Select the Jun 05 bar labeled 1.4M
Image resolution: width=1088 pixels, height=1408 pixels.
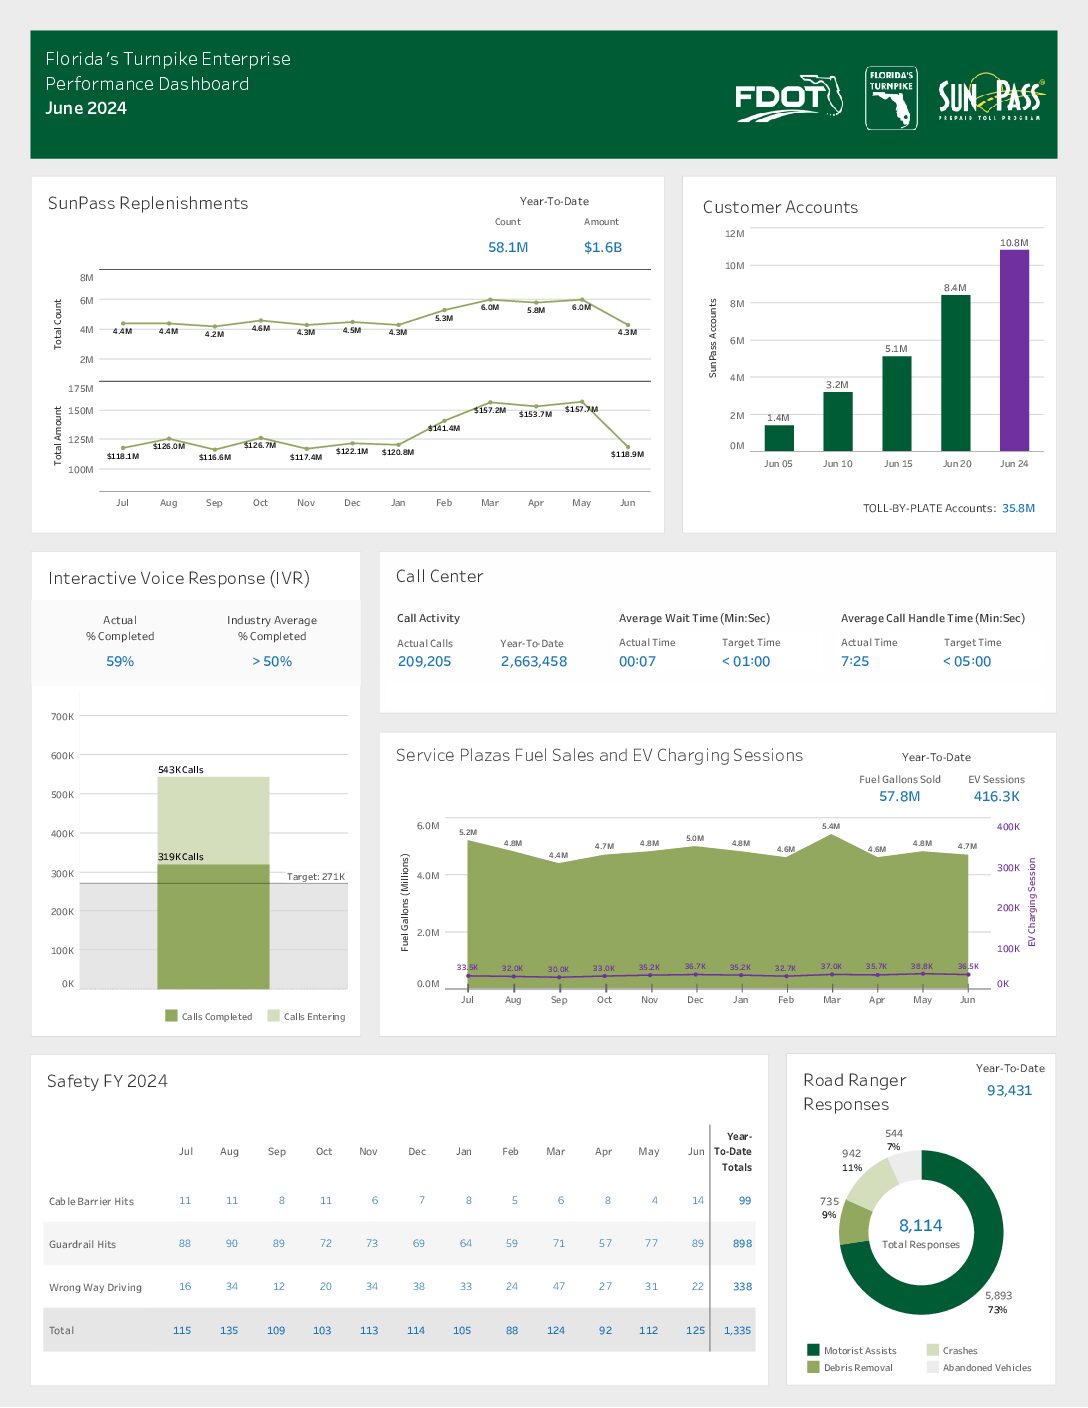click(x=779, y=438)
